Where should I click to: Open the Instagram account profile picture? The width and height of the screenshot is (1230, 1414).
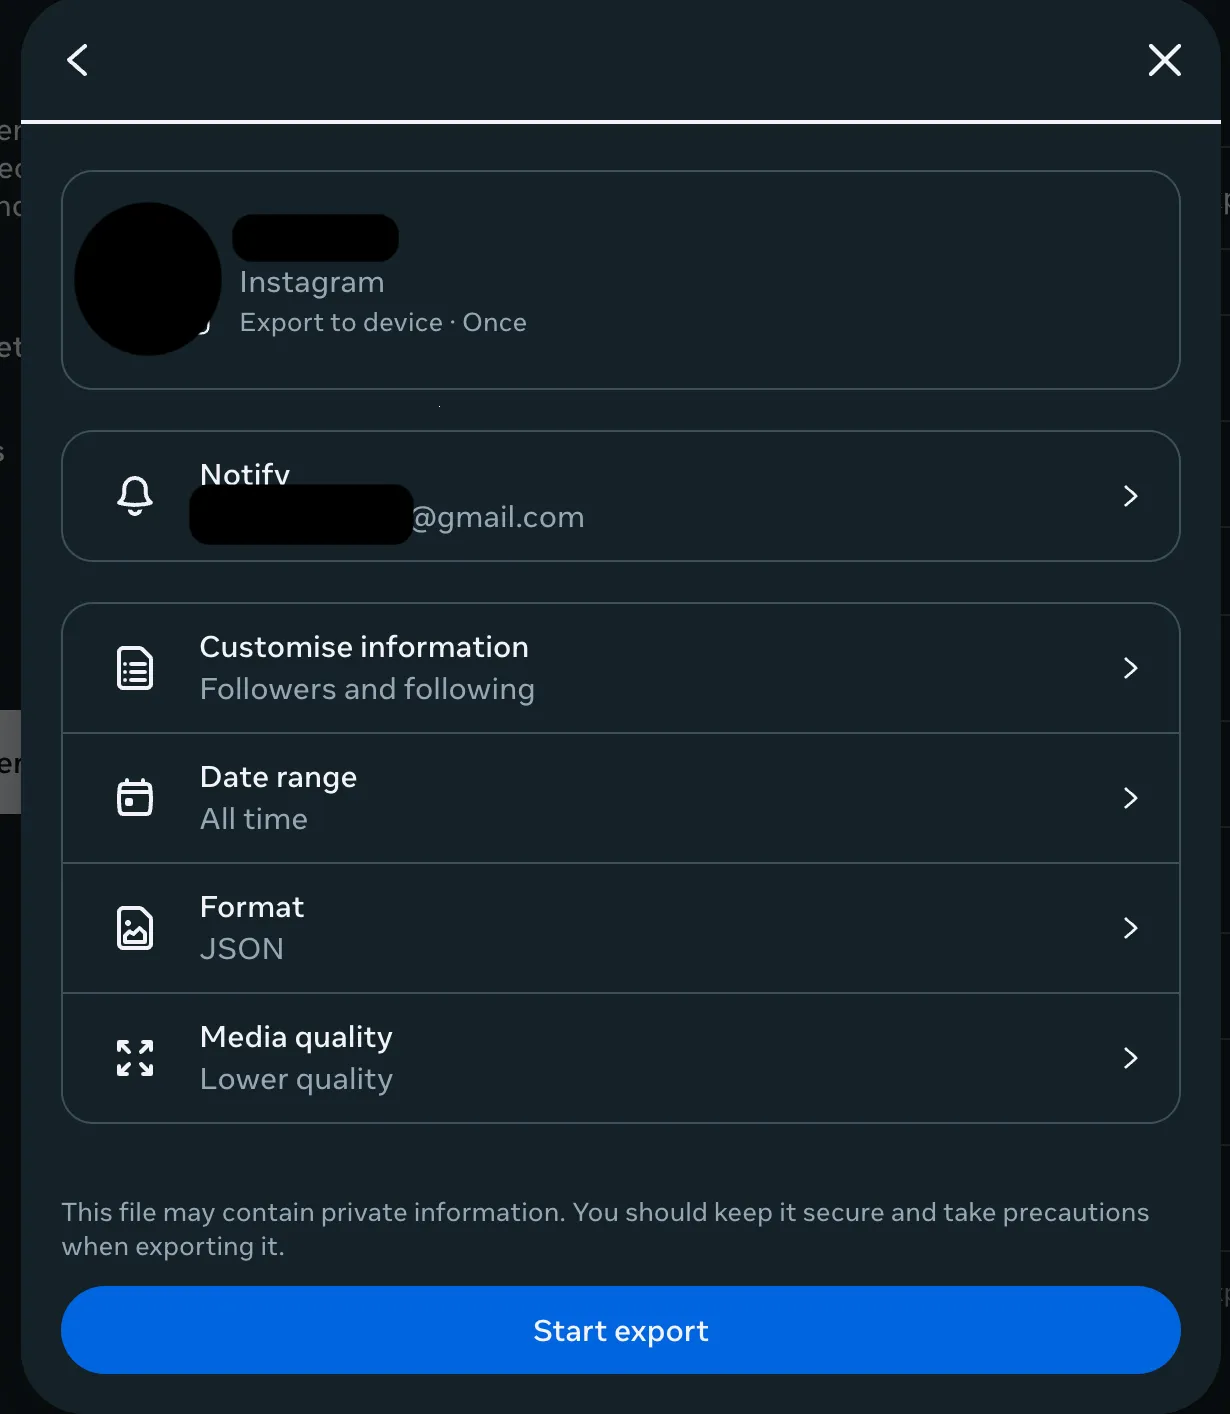click(147, 280)
